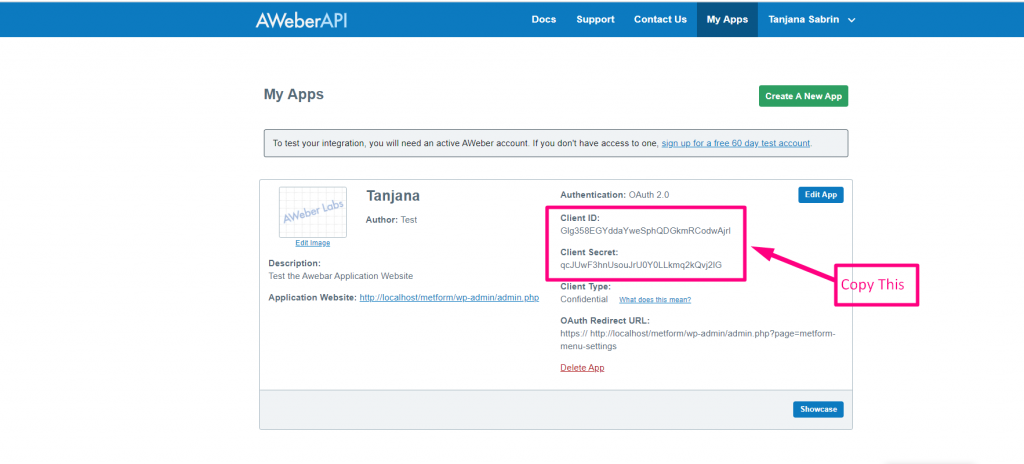This screenshot has height=464, width=1024.
Task: Click the app description text
Action: (341, 276)
